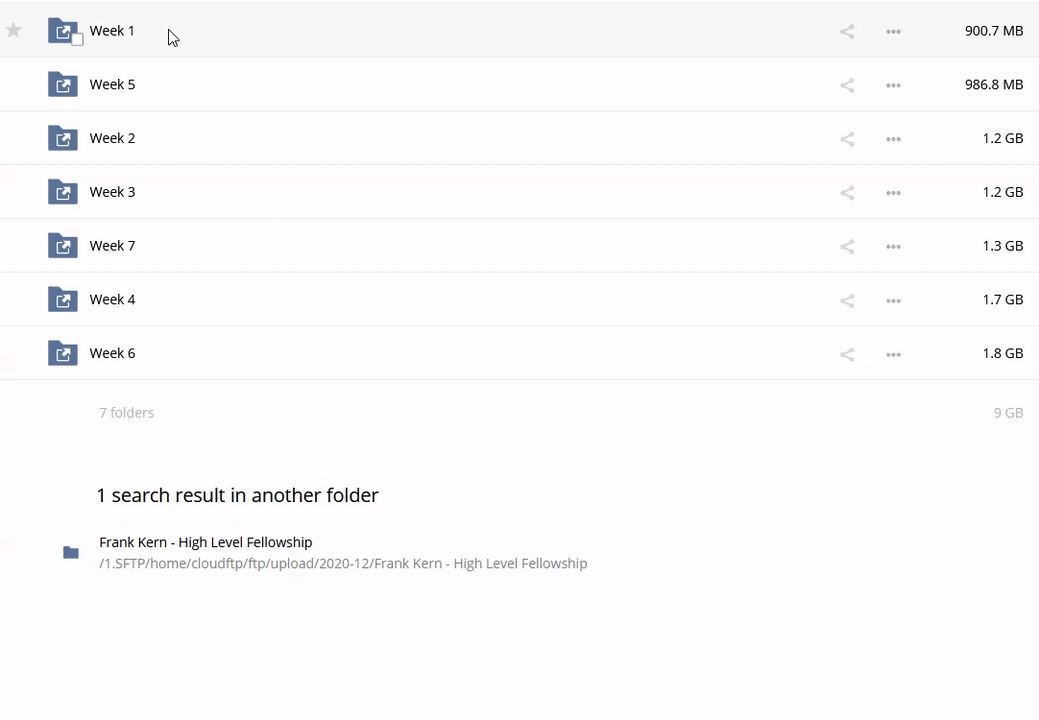This screenshot has height=720, width=1039.
Task: Click the share icon for Week 2
Action: (x=847, y=139)
